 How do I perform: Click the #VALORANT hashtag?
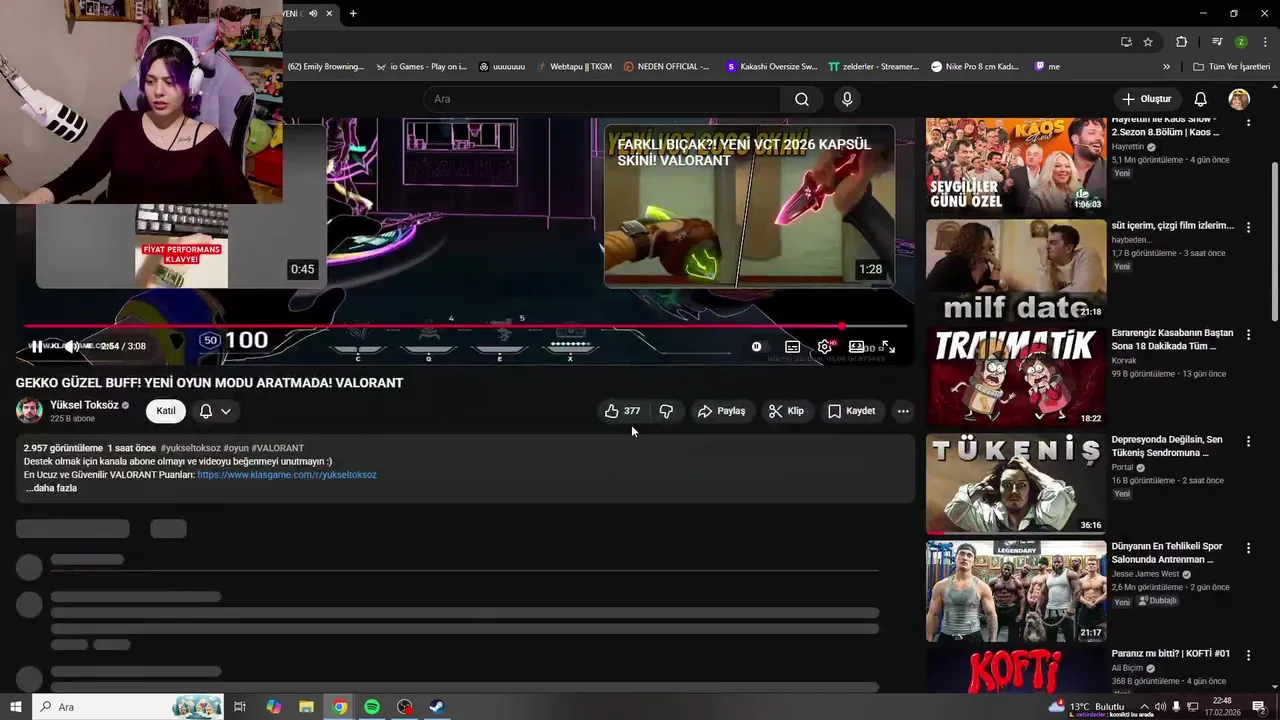pos(278,448)
